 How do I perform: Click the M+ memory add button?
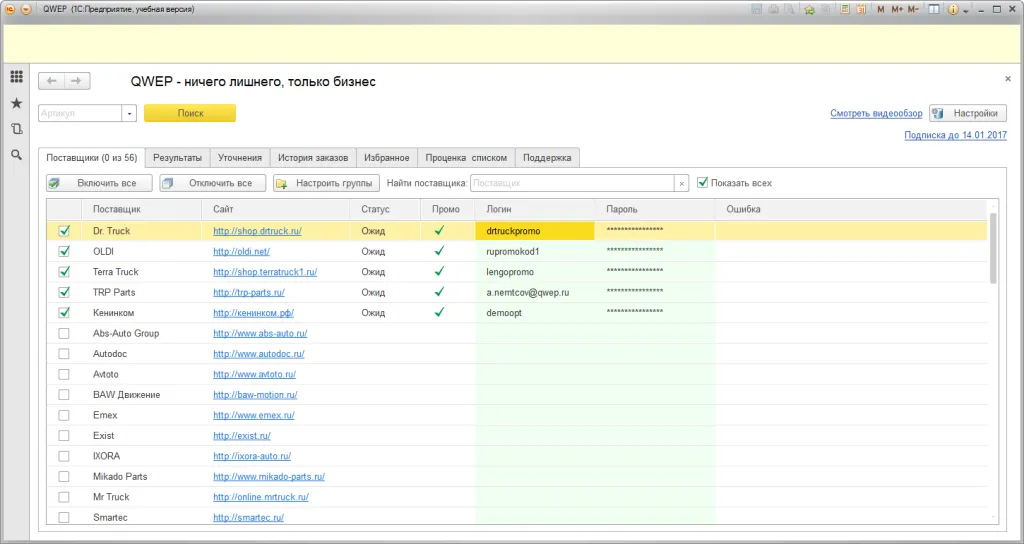(897, 10)
